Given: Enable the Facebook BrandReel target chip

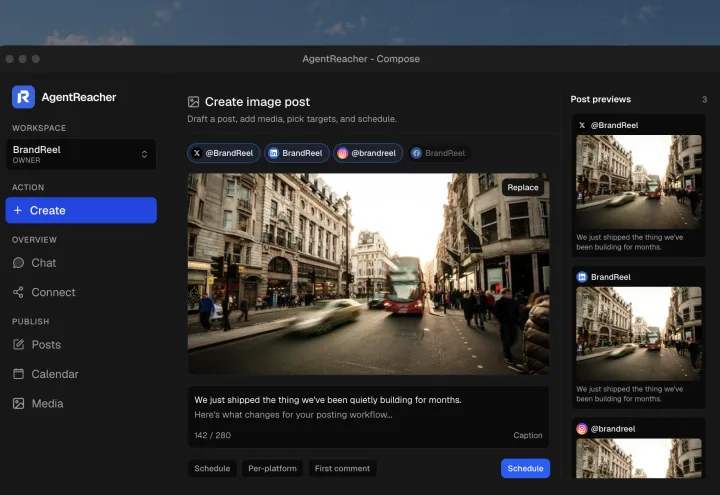Looking at the screenshot, I should point(439,153).
